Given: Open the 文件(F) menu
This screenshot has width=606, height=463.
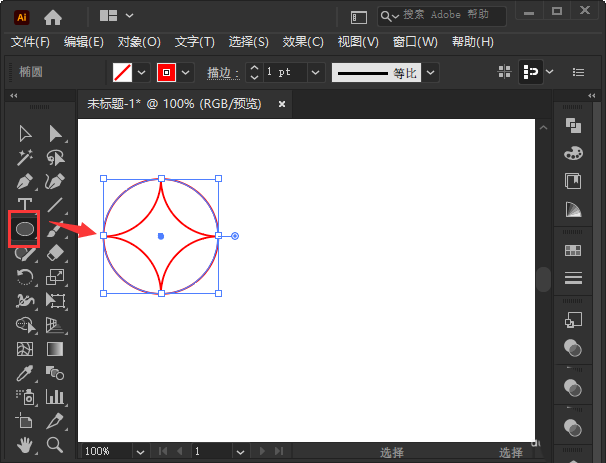Looking at the screenshot, I should pos(30,42).
